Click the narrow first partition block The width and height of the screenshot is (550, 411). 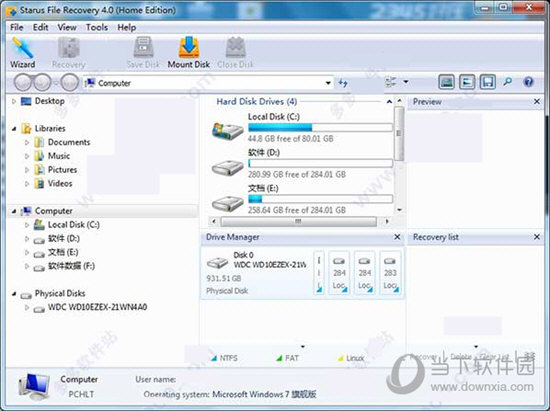pos(319,273)
